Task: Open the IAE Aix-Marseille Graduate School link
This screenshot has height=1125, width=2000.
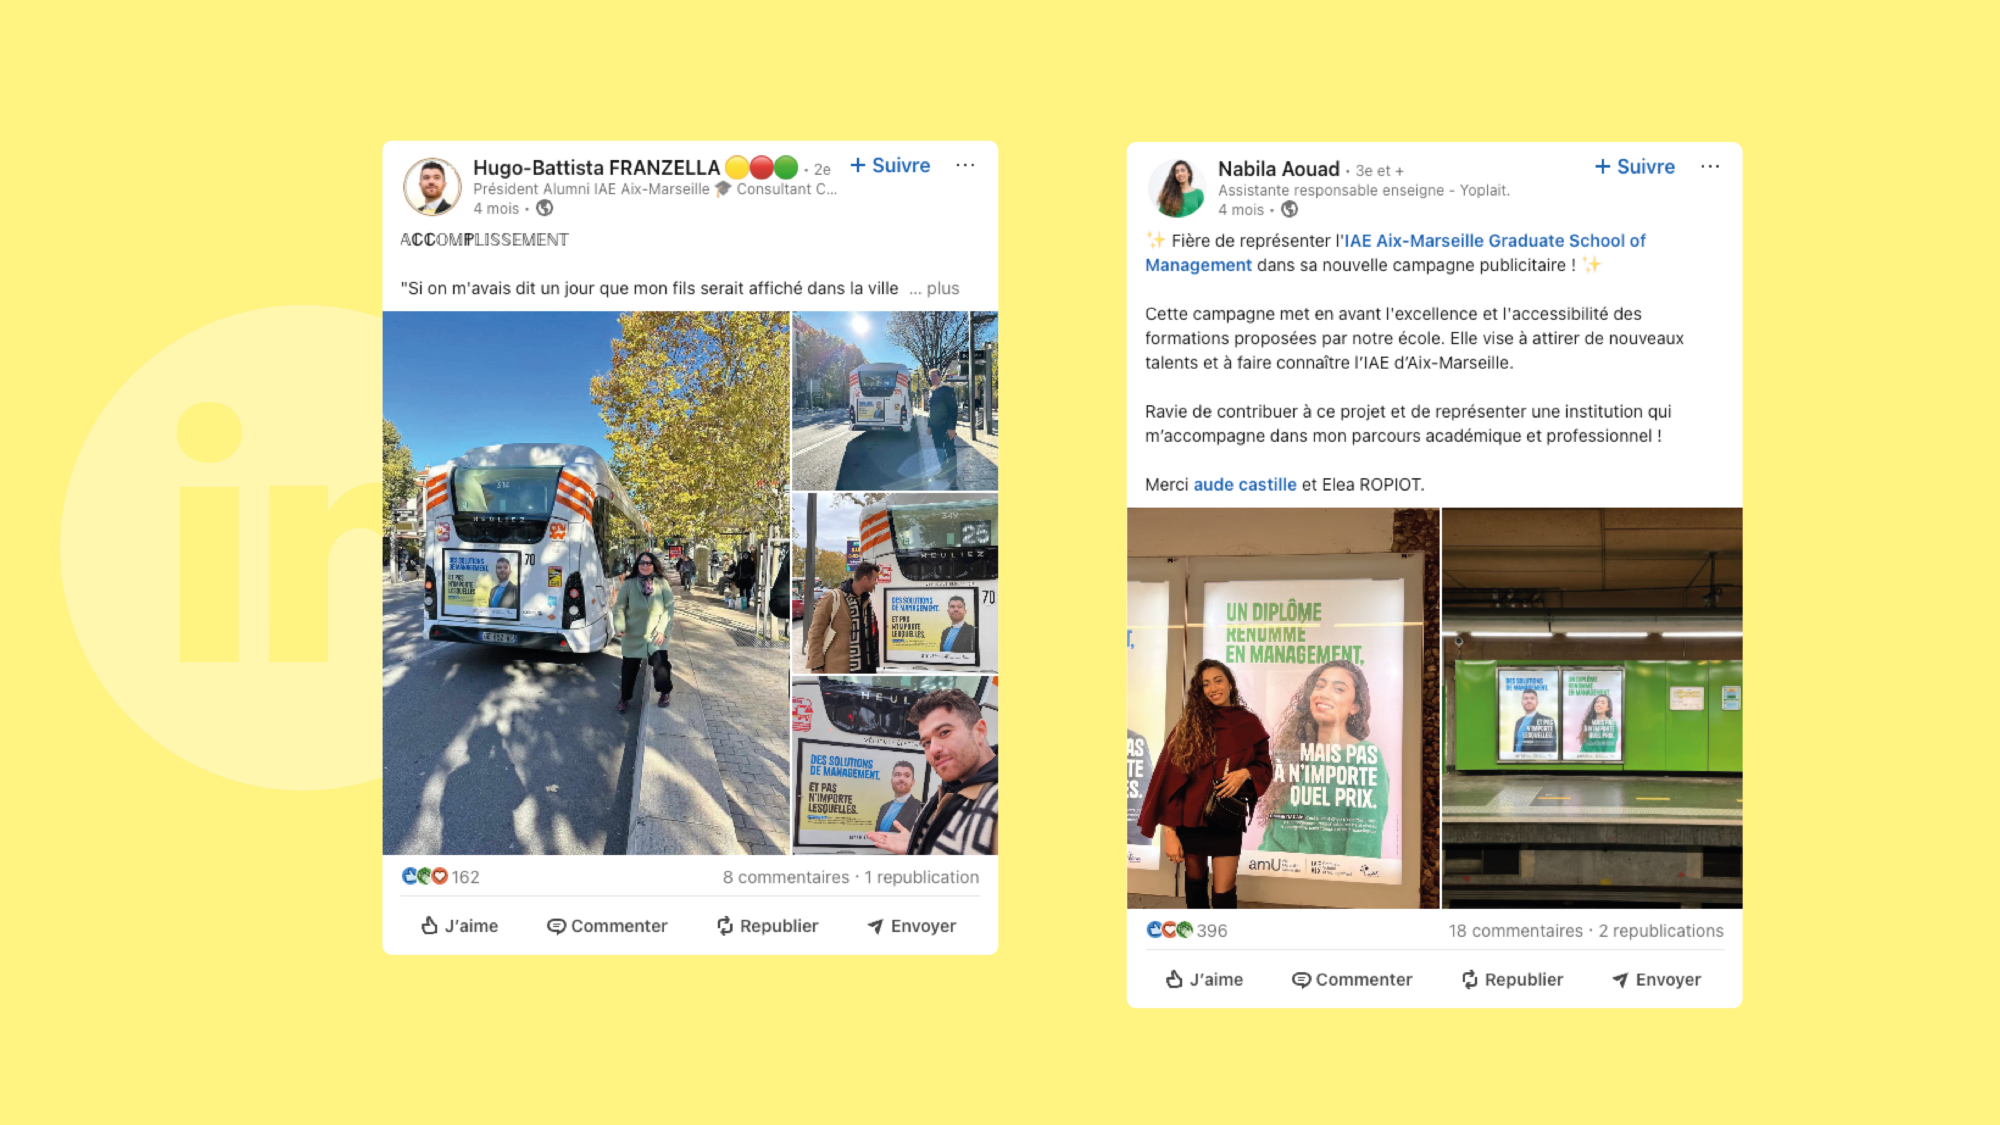Action: tap(1395, 253)
